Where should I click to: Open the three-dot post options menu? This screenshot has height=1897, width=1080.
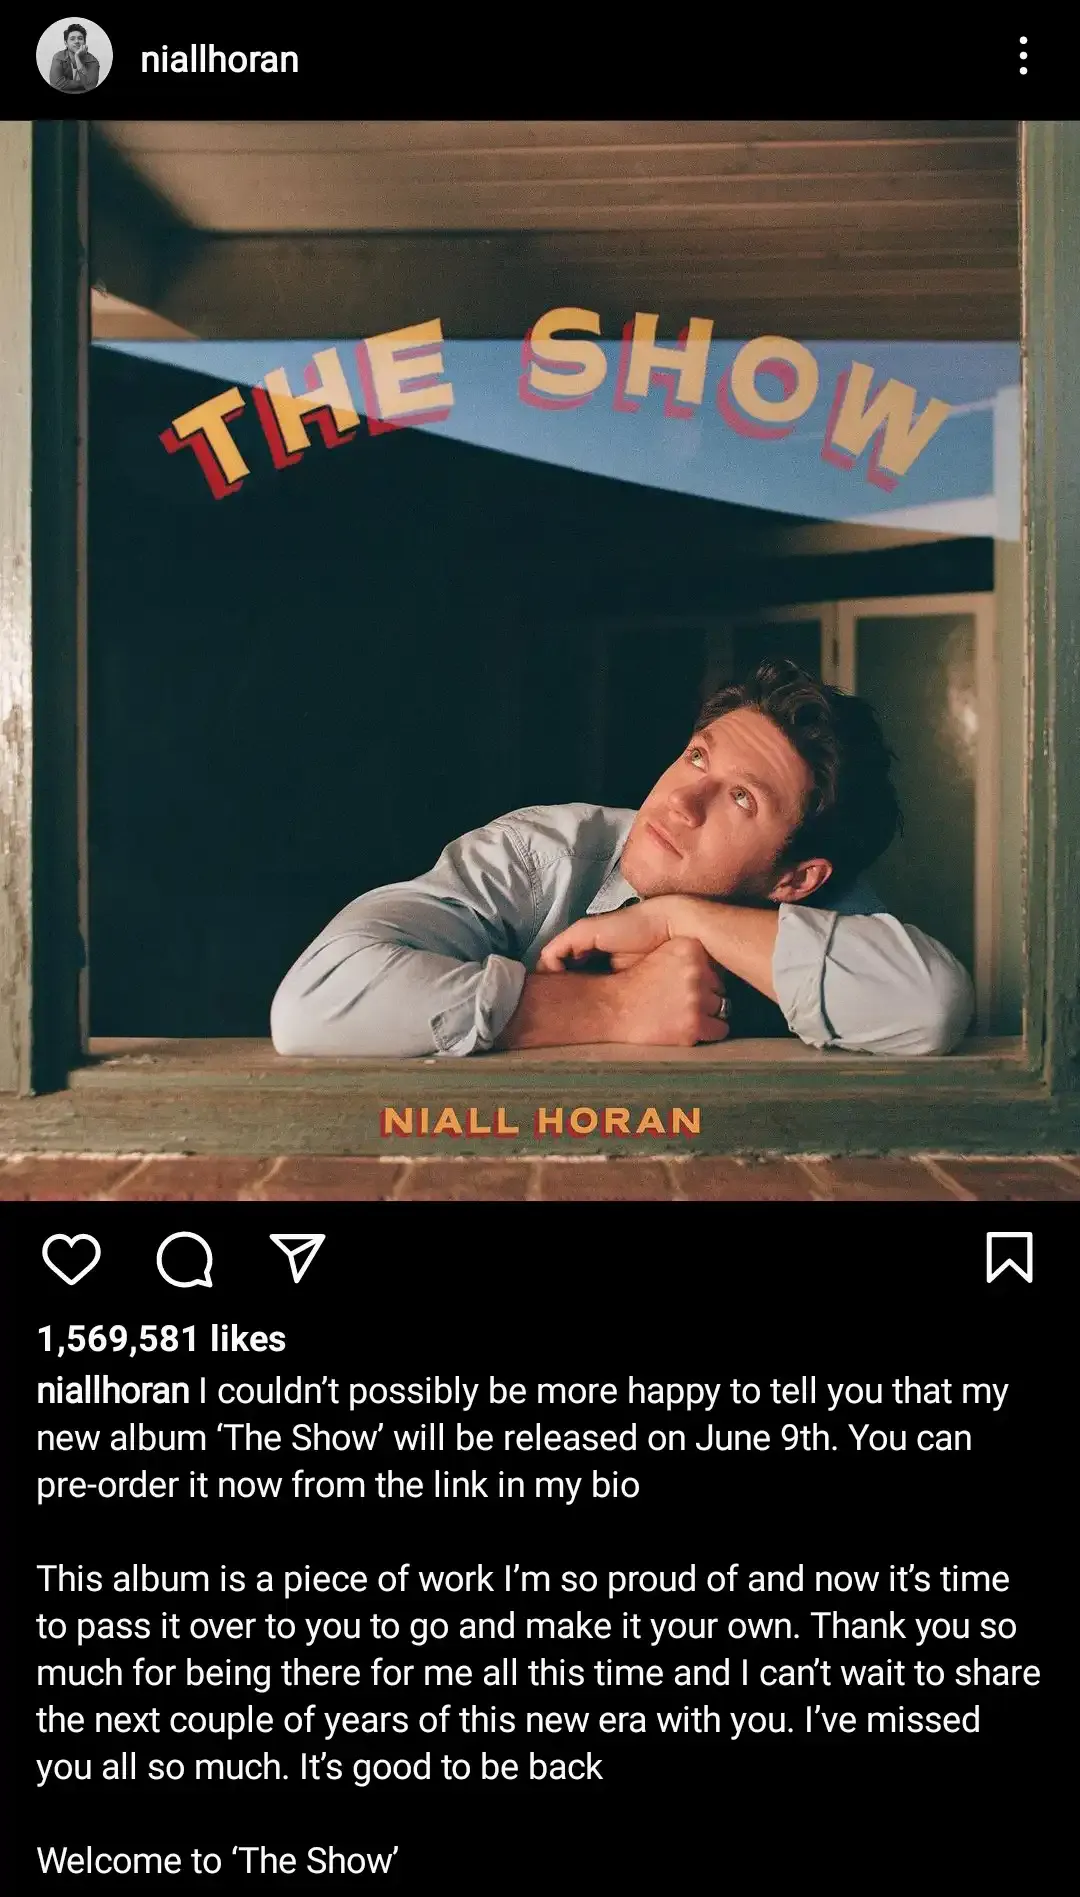1023,57
